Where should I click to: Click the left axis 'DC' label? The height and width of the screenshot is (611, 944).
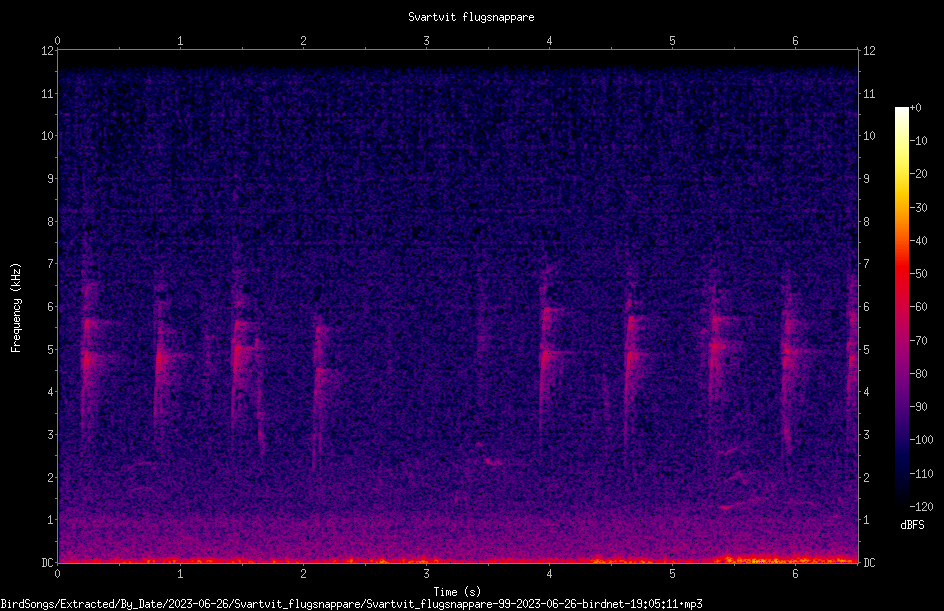[47, 562]
